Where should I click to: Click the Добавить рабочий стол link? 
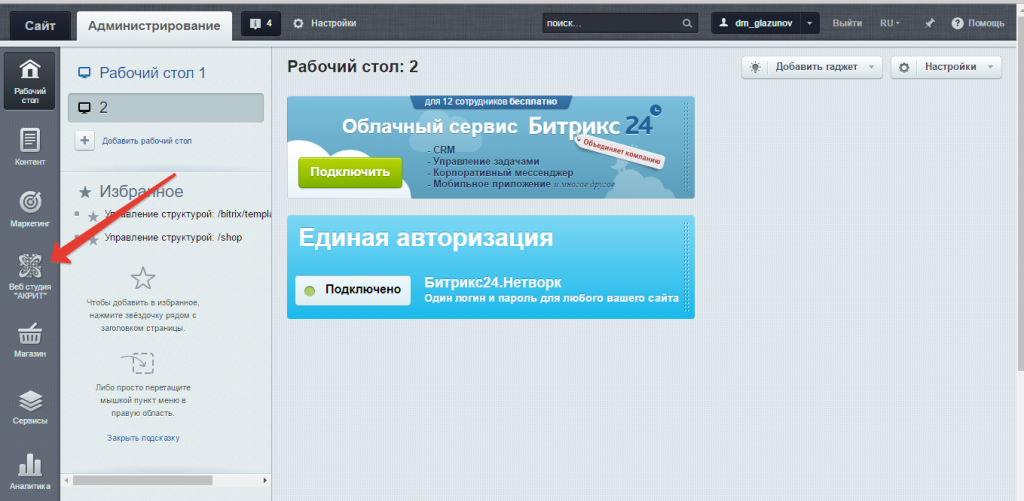click(147, 141)
